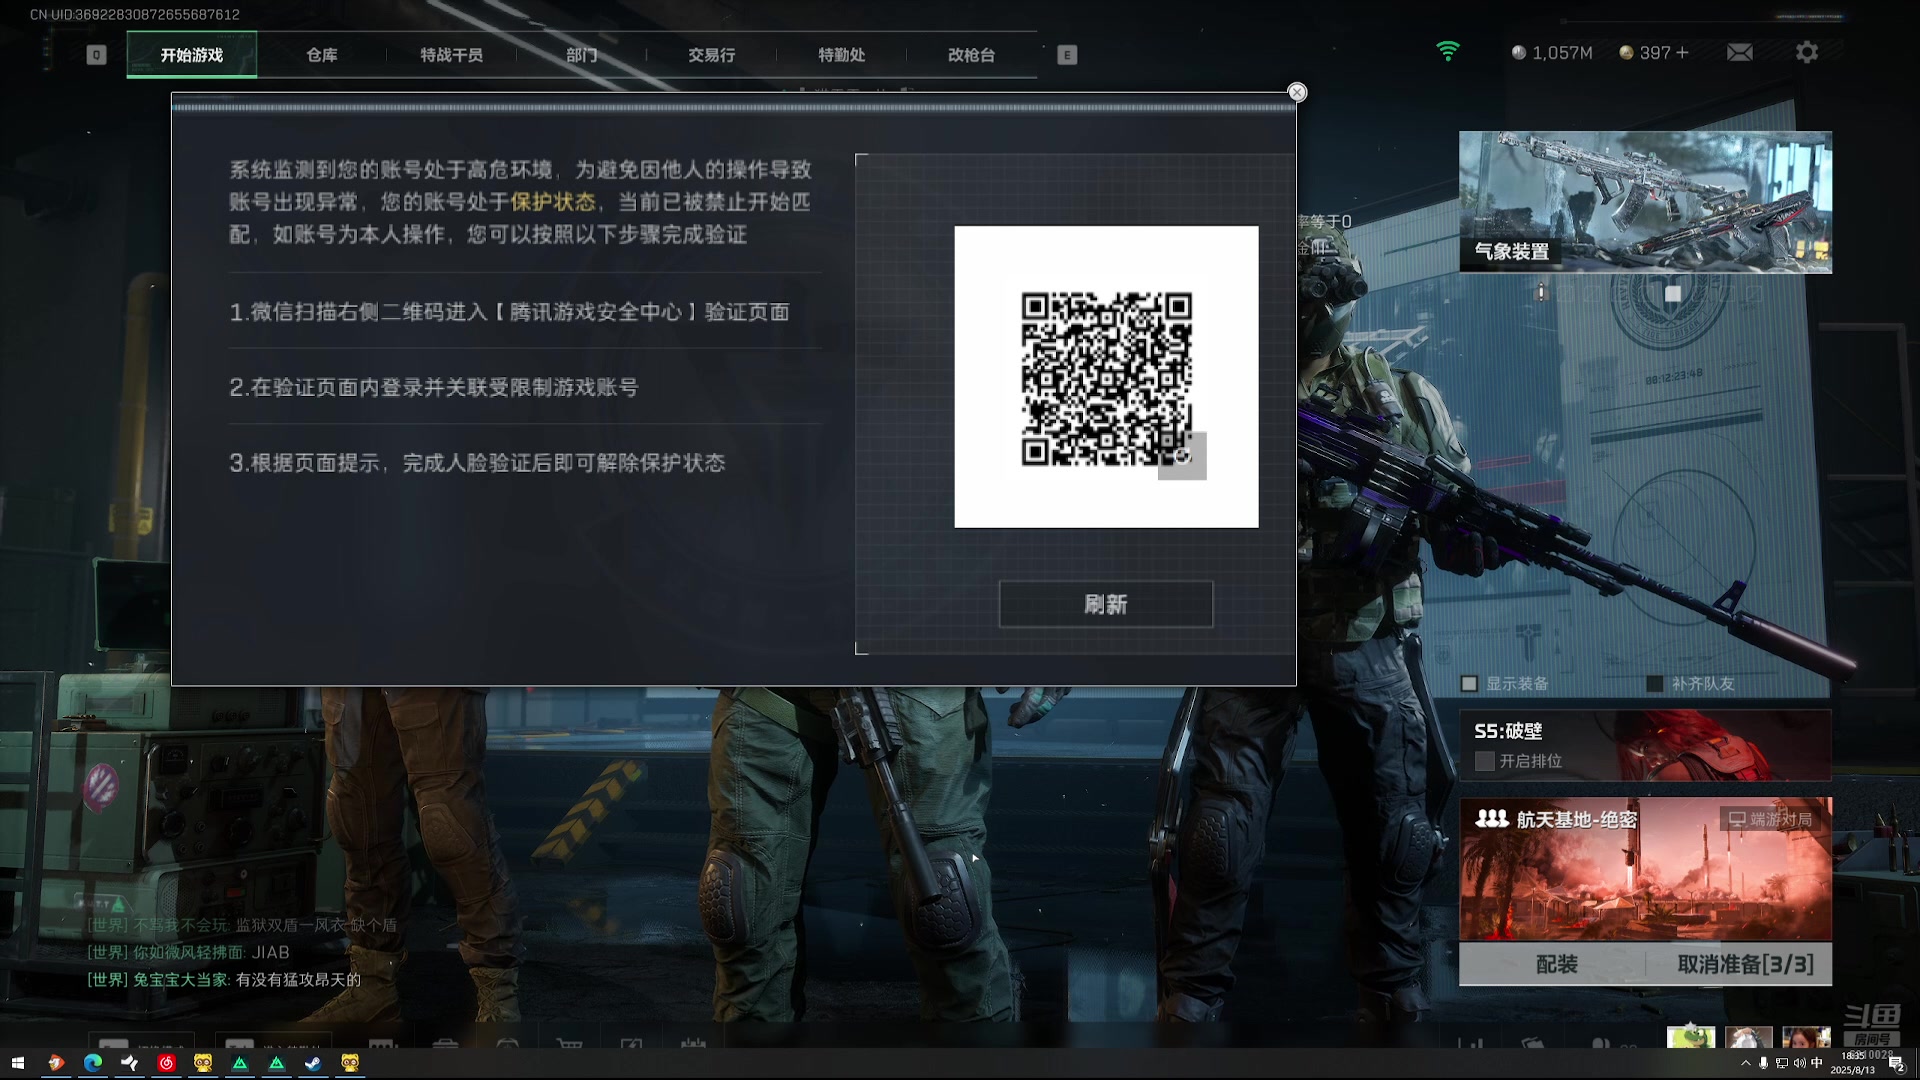Open the mail envelope icon
The width and height of the screenshot is (1920, 1080).
pyautogui.click(x=1740, y=52)
